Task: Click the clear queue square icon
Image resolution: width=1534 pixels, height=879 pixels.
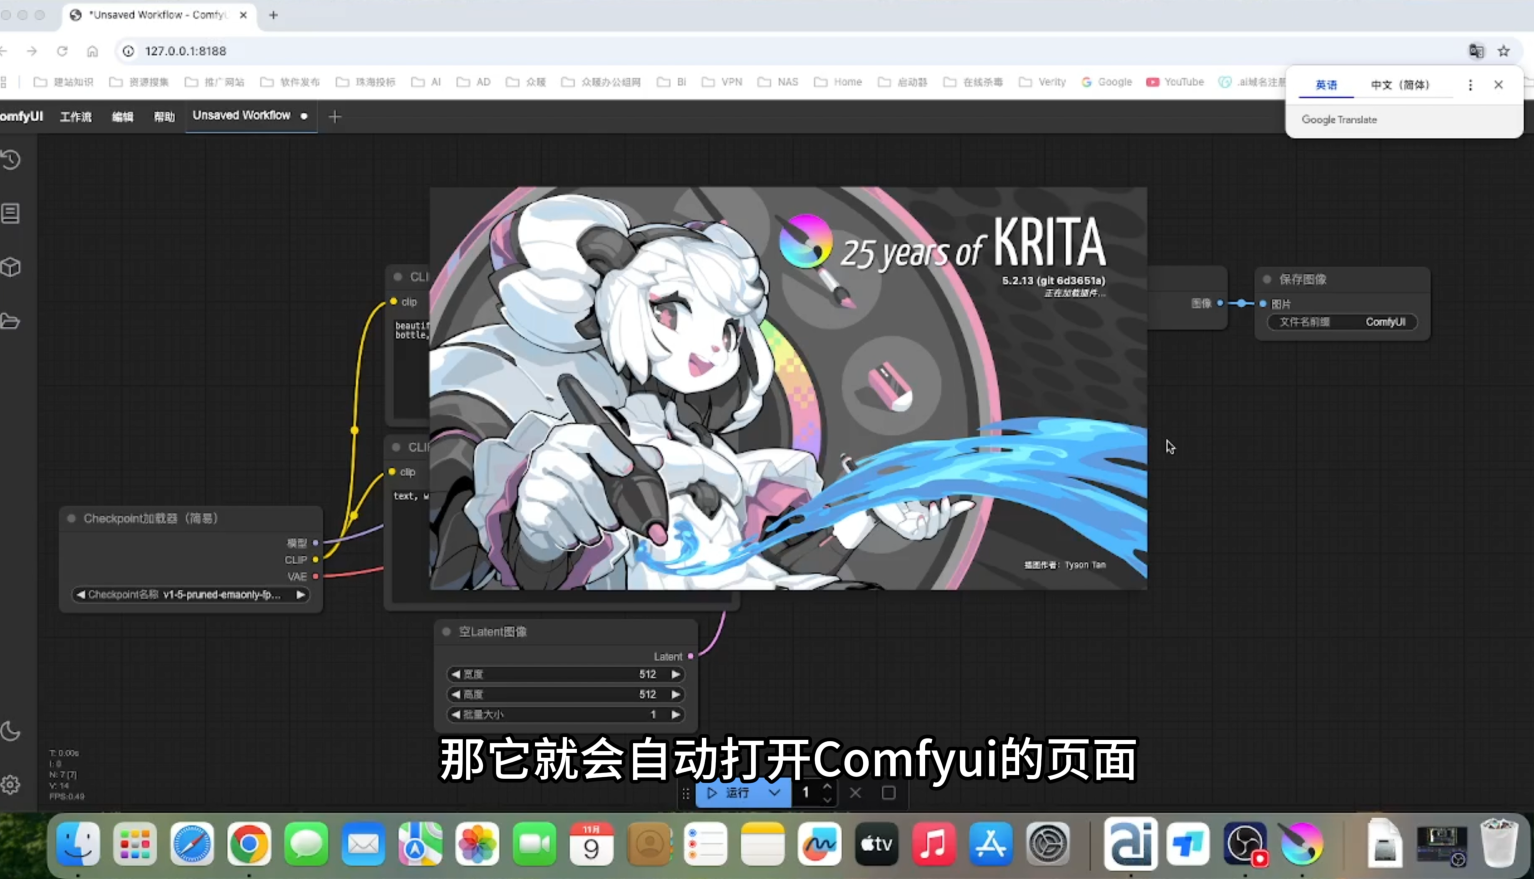Action: click(x=888, y=793)
